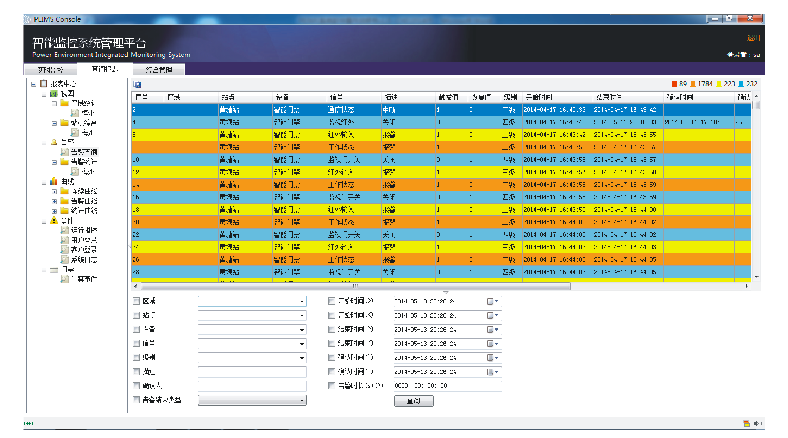This screenshot has height=438, width=788.
Task: Open calendar picker for 开始时间<= field
Action: click(x=492, y=315)
